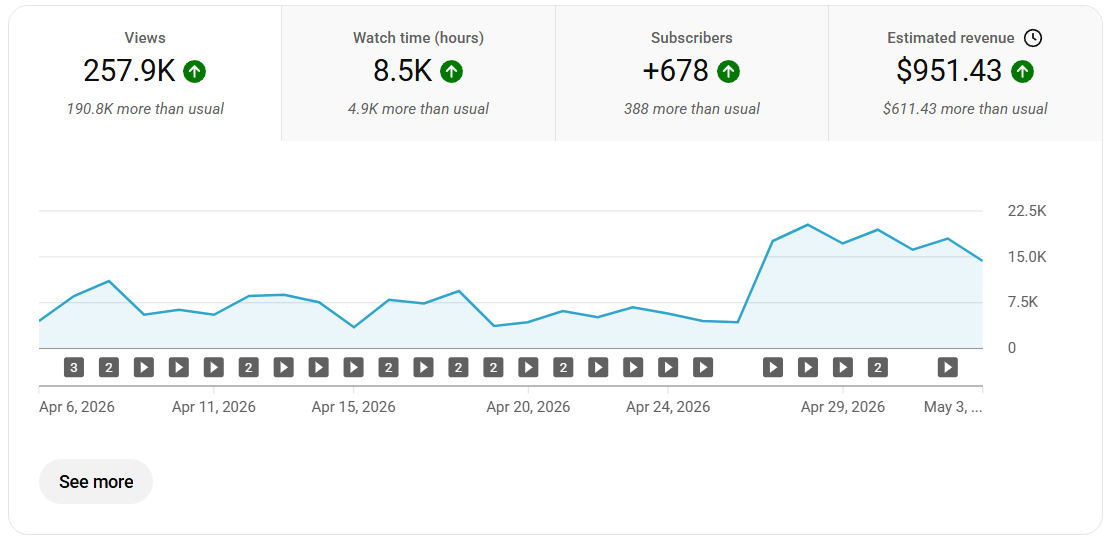Open the play marker above the Apr 20, 2026 label
The width and height of the screenshot is (1106, 546).
[528, 367]
